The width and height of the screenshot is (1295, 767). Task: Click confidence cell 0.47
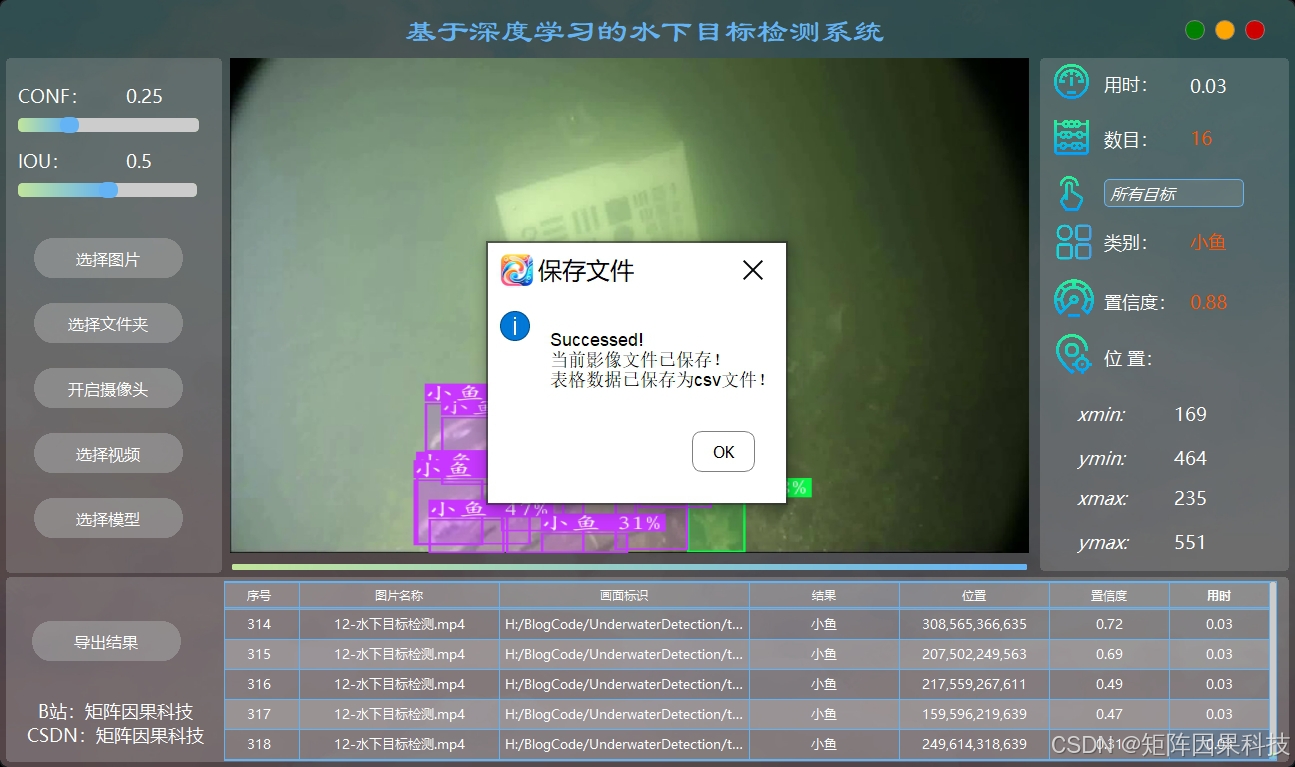click(x=1109, y=714)
